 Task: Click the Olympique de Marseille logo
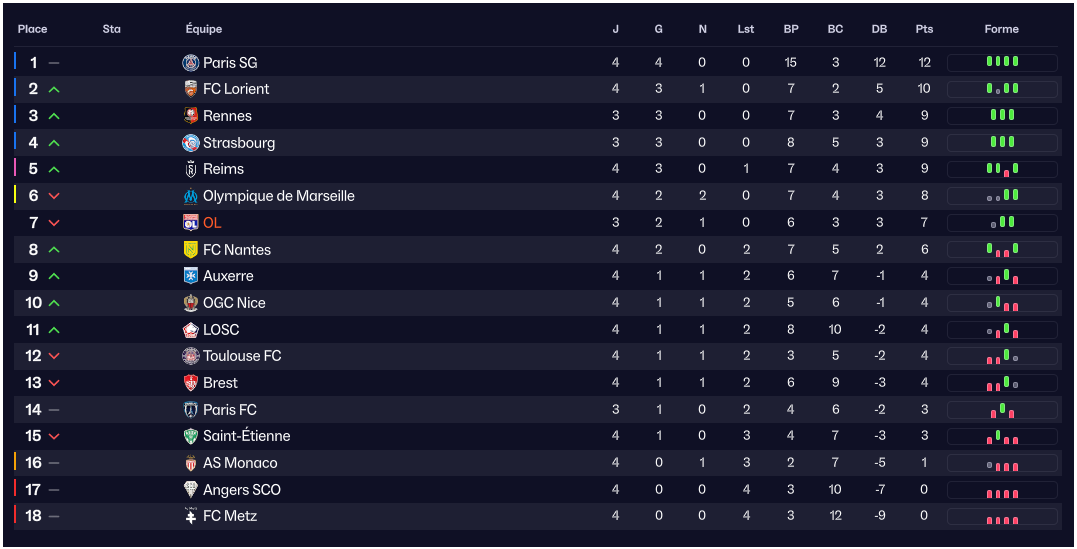(191, 196)
